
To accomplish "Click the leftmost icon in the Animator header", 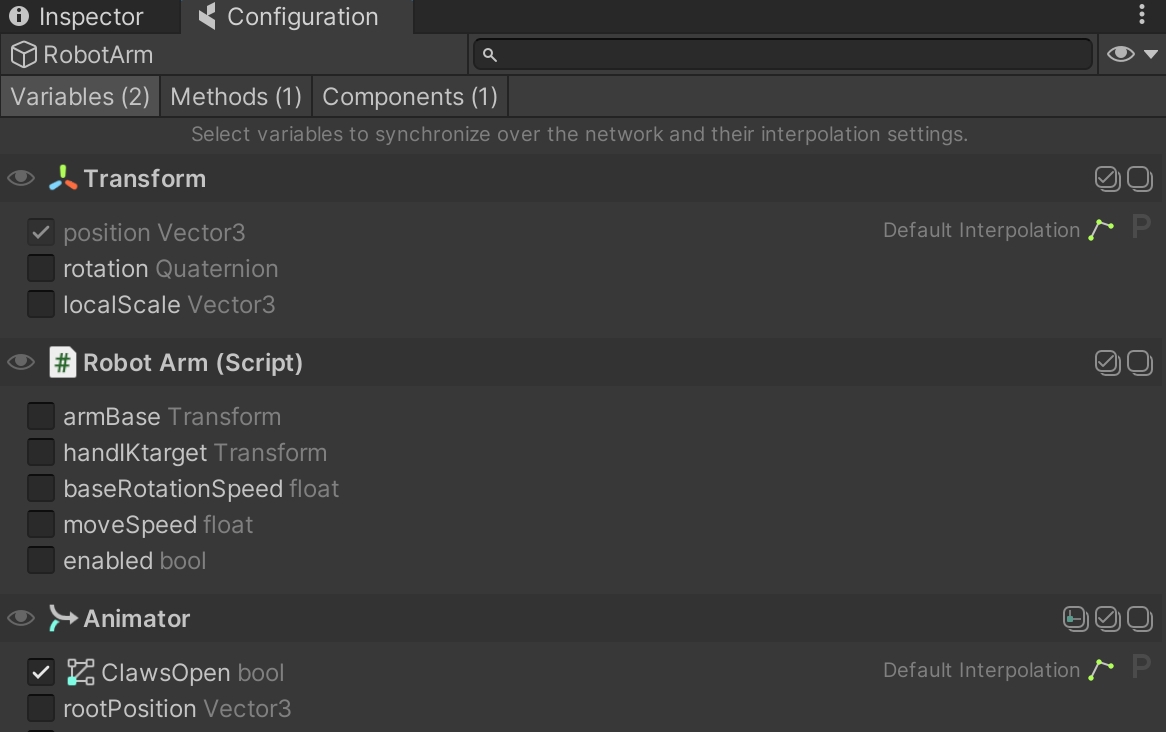I will pyautogui.click(x=1075, y=619).
